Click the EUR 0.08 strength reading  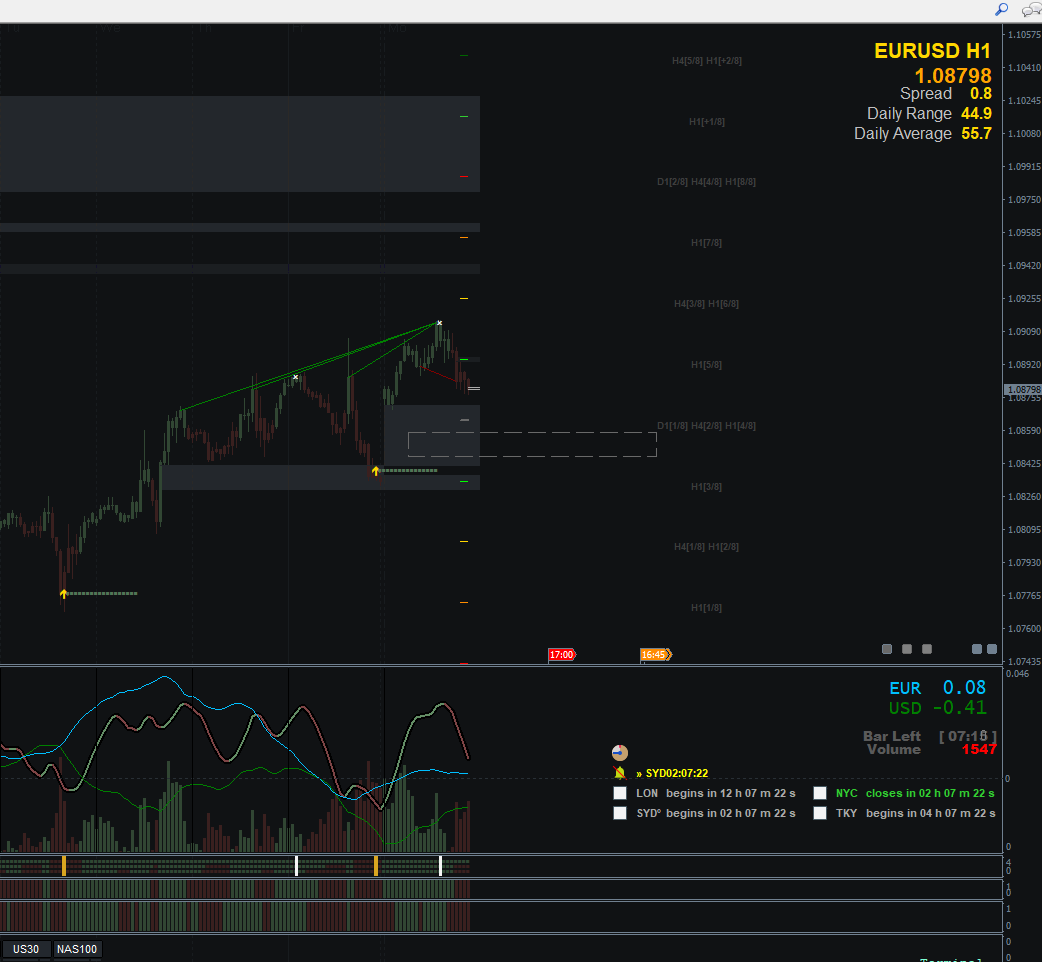coord(938,688)
